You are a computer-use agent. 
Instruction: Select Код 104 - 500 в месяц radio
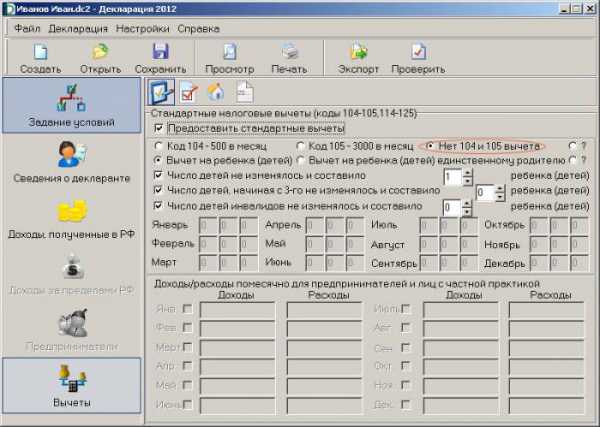[x=158, y=146]
